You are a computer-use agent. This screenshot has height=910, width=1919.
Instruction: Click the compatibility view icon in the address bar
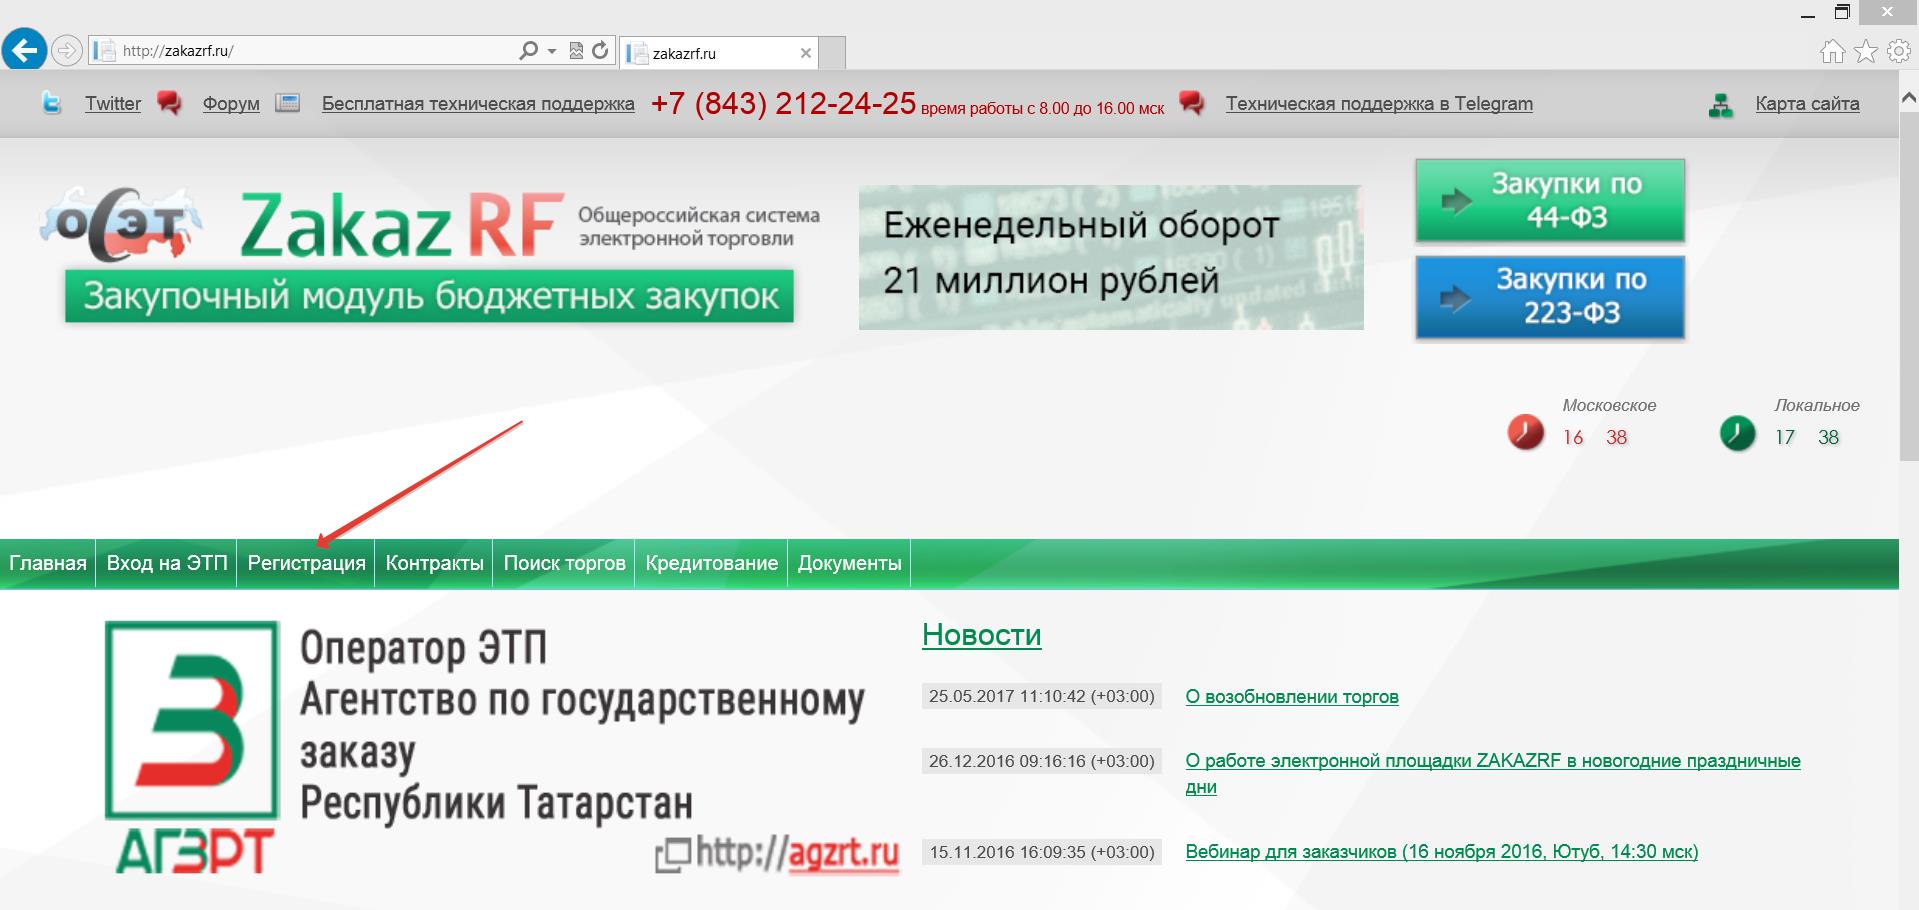pos(576,50)
